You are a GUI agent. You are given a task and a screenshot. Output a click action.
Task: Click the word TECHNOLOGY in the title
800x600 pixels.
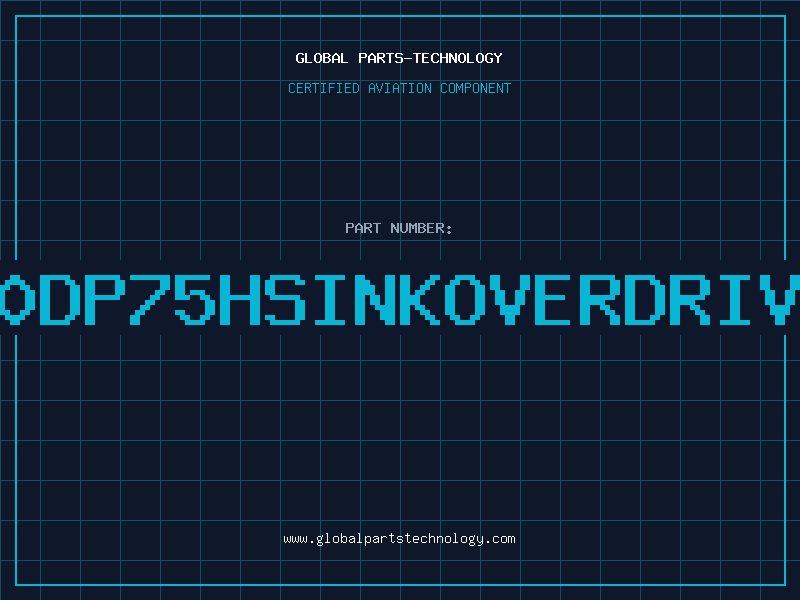(x=458, y=58)
